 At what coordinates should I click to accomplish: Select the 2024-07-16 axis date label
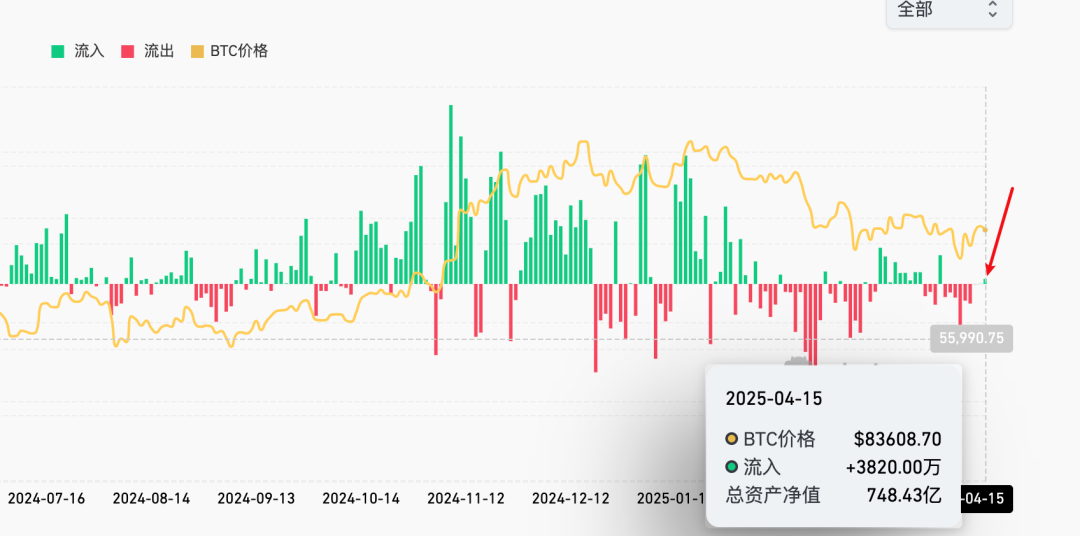46,498
